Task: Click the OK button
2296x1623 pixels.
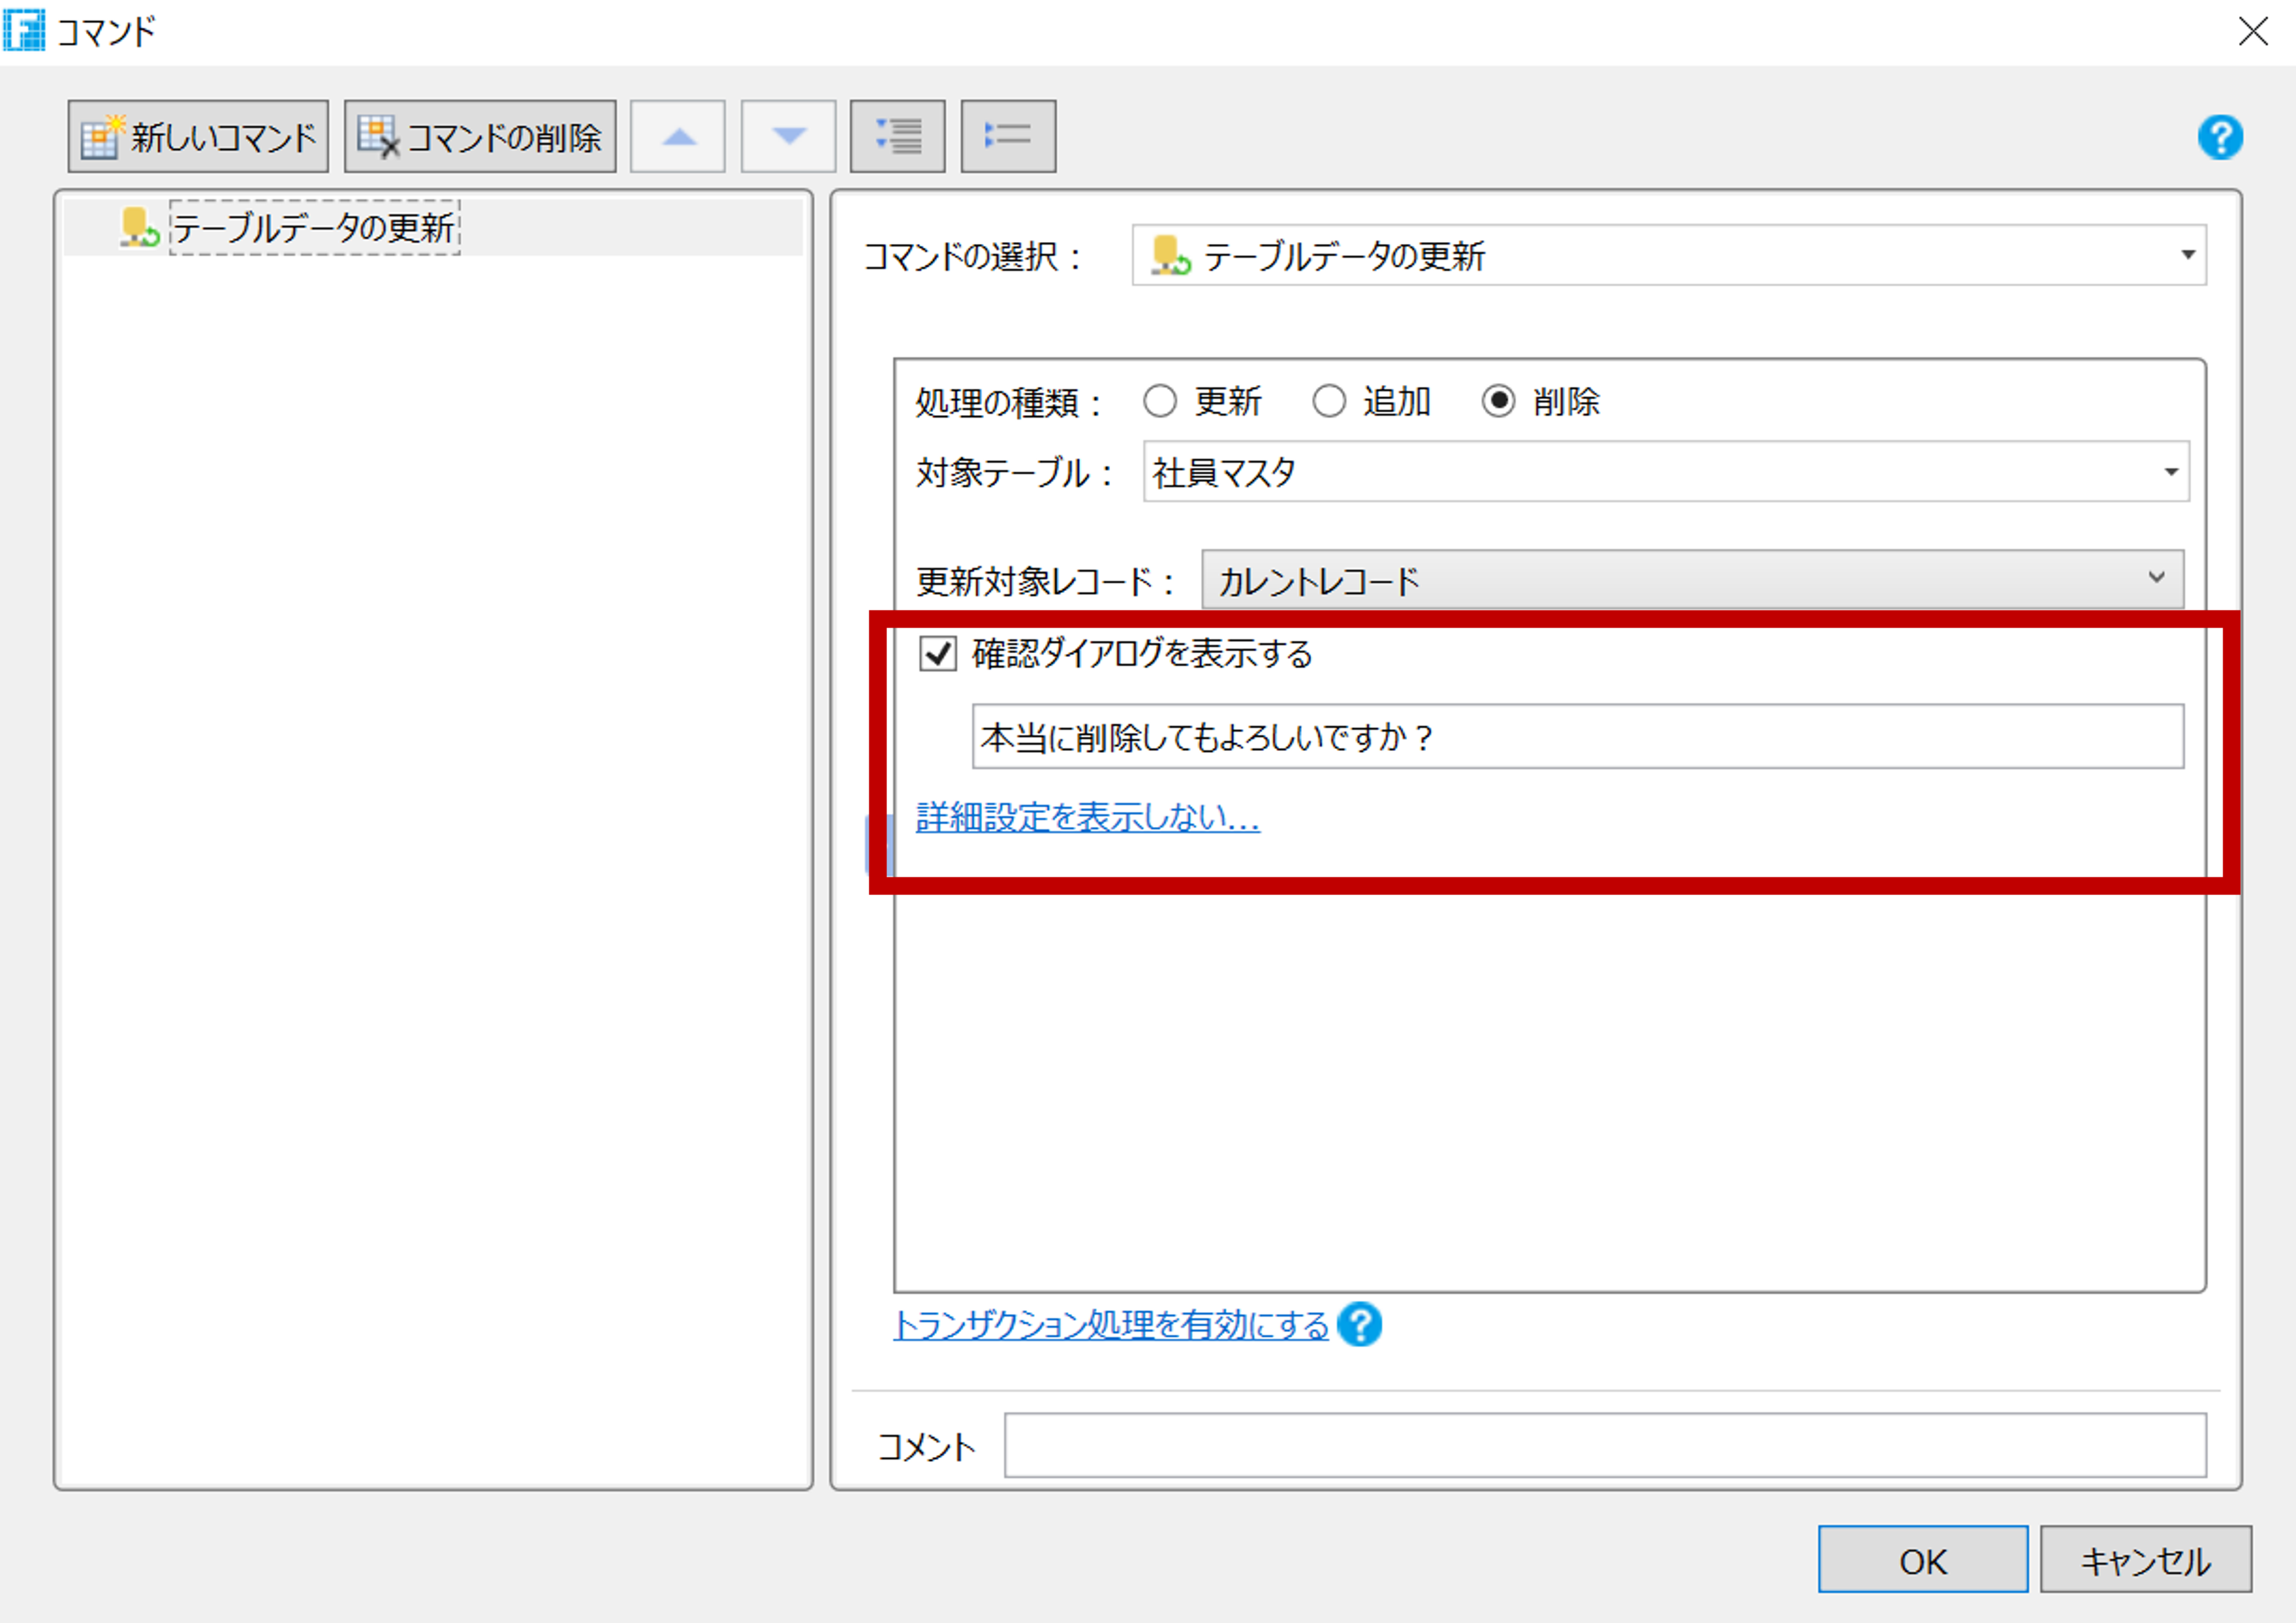Action: (x=1921, y=1560)
